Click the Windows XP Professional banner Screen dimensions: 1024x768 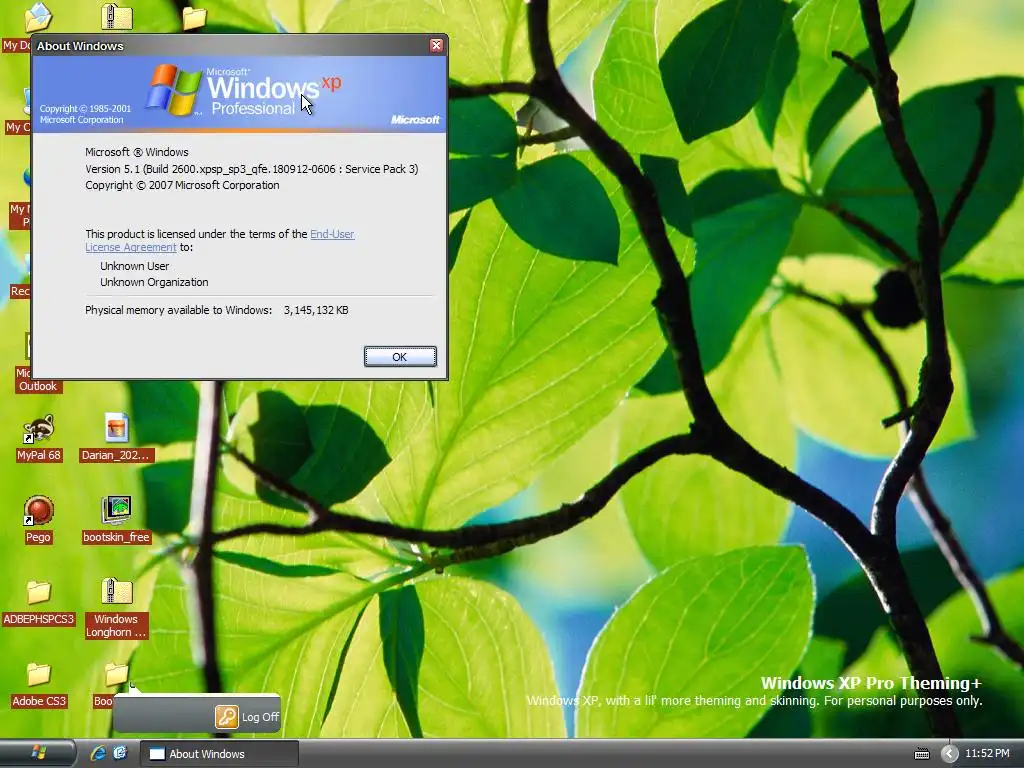pos(240,94)
